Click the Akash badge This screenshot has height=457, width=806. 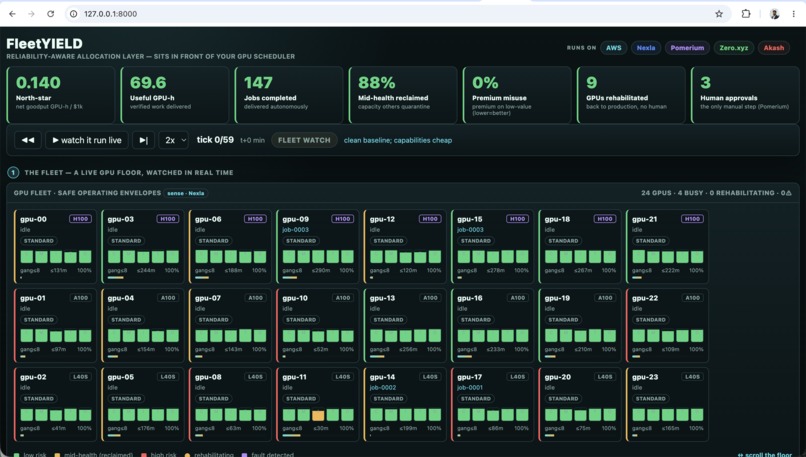point(774,48)
